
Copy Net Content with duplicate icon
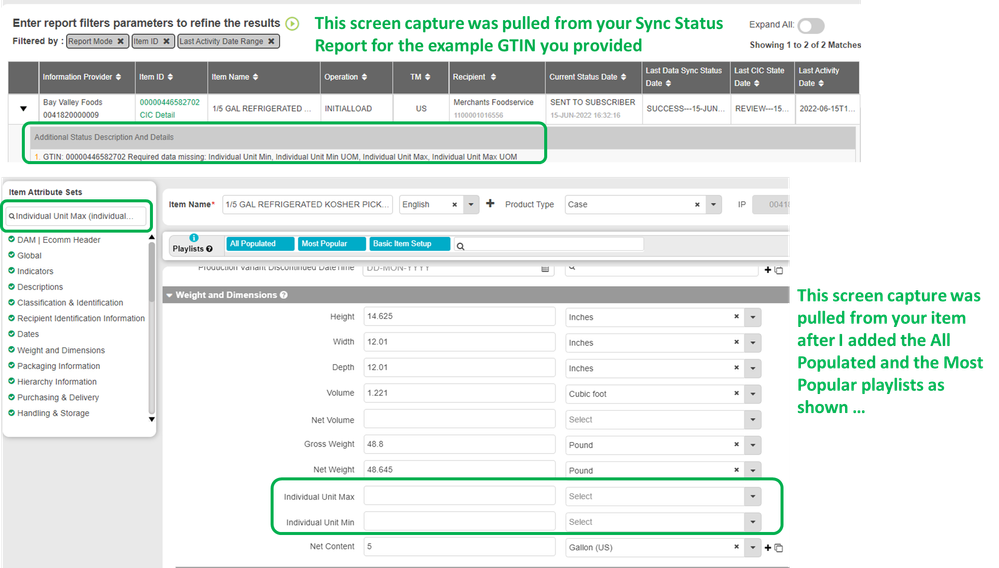(x=779, y=548)
